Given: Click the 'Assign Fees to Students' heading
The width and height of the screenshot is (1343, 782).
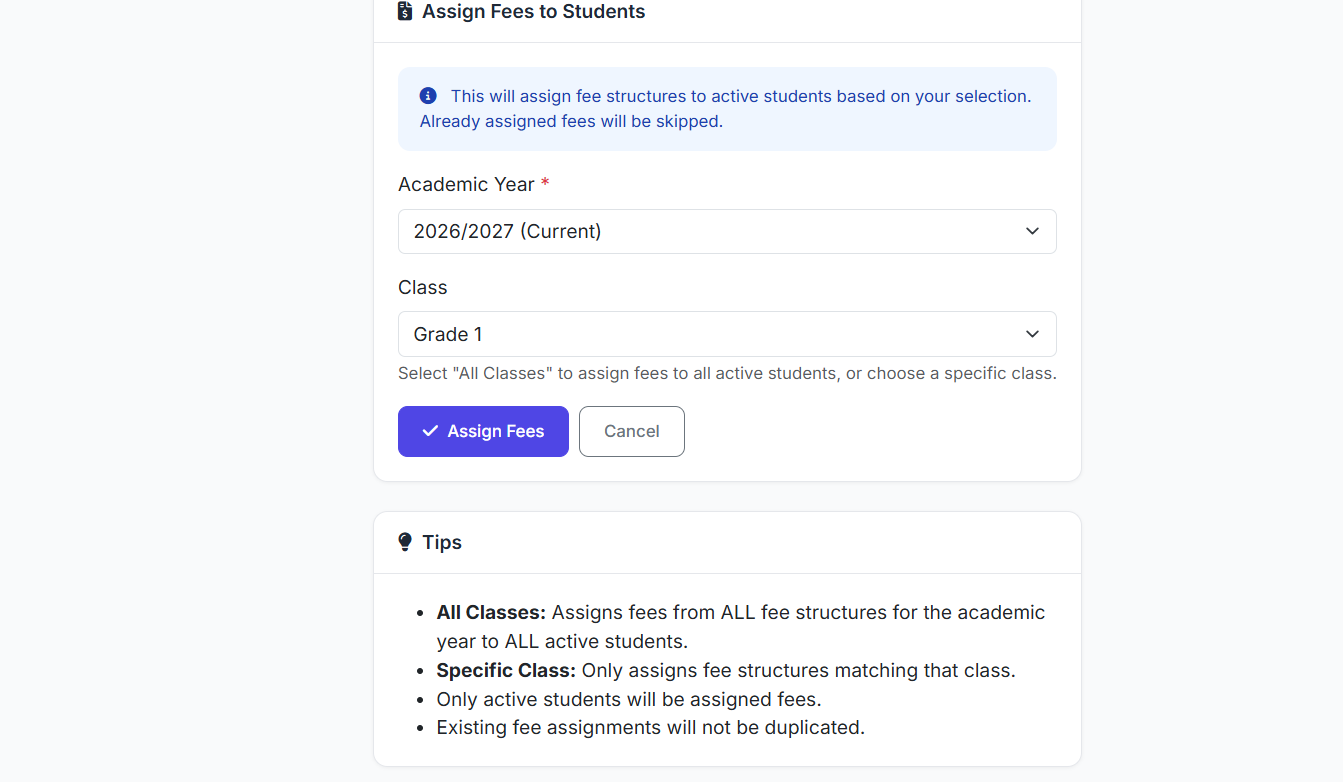Looking at the screenshot, I should coord(533,12).
